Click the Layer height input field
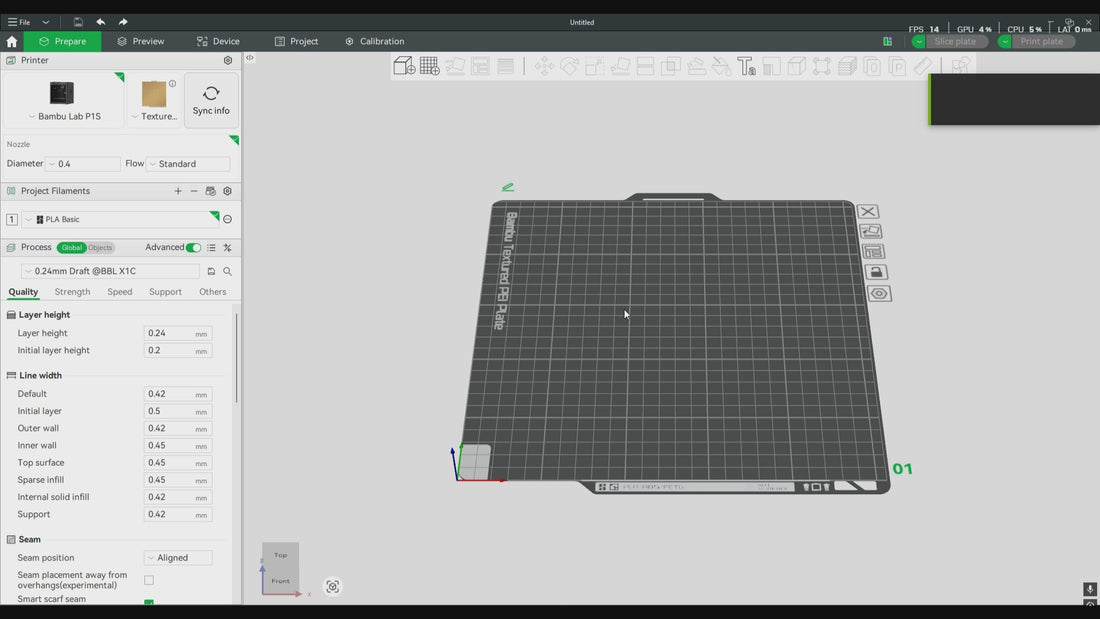1100x619 pixels. point(169,333)
